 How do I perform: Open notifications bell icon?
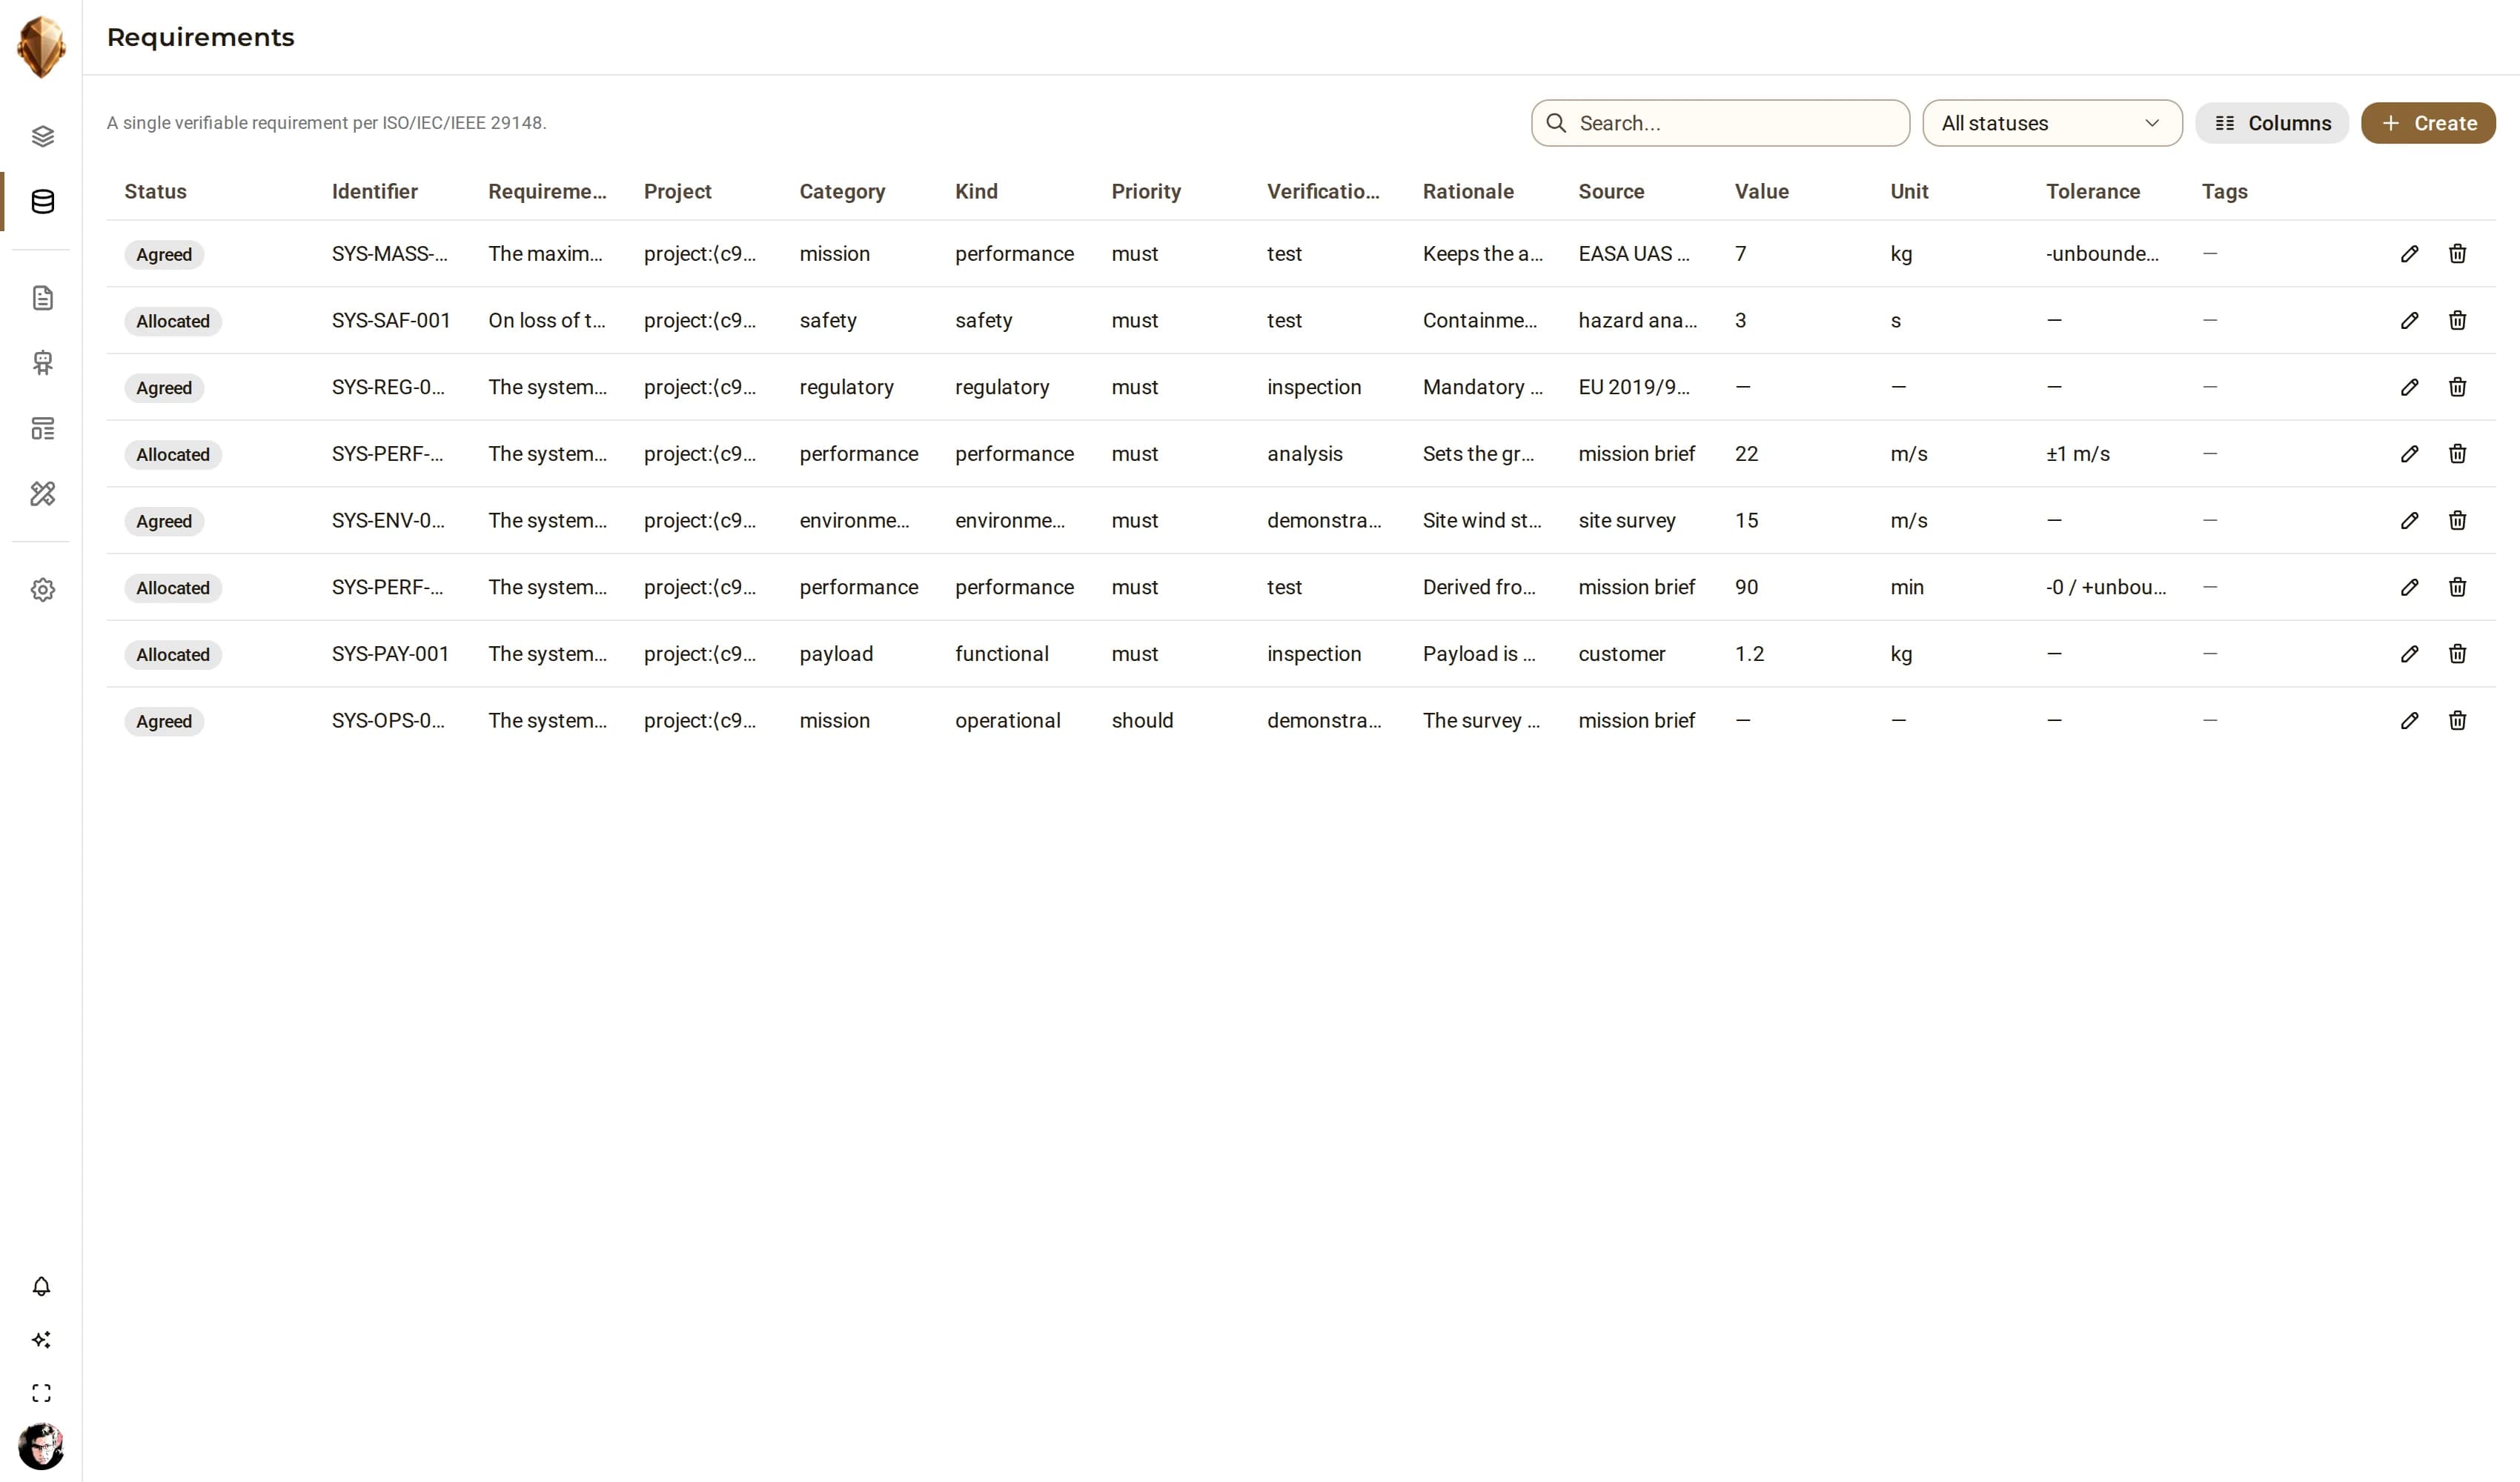click(x=41, y=1287)
